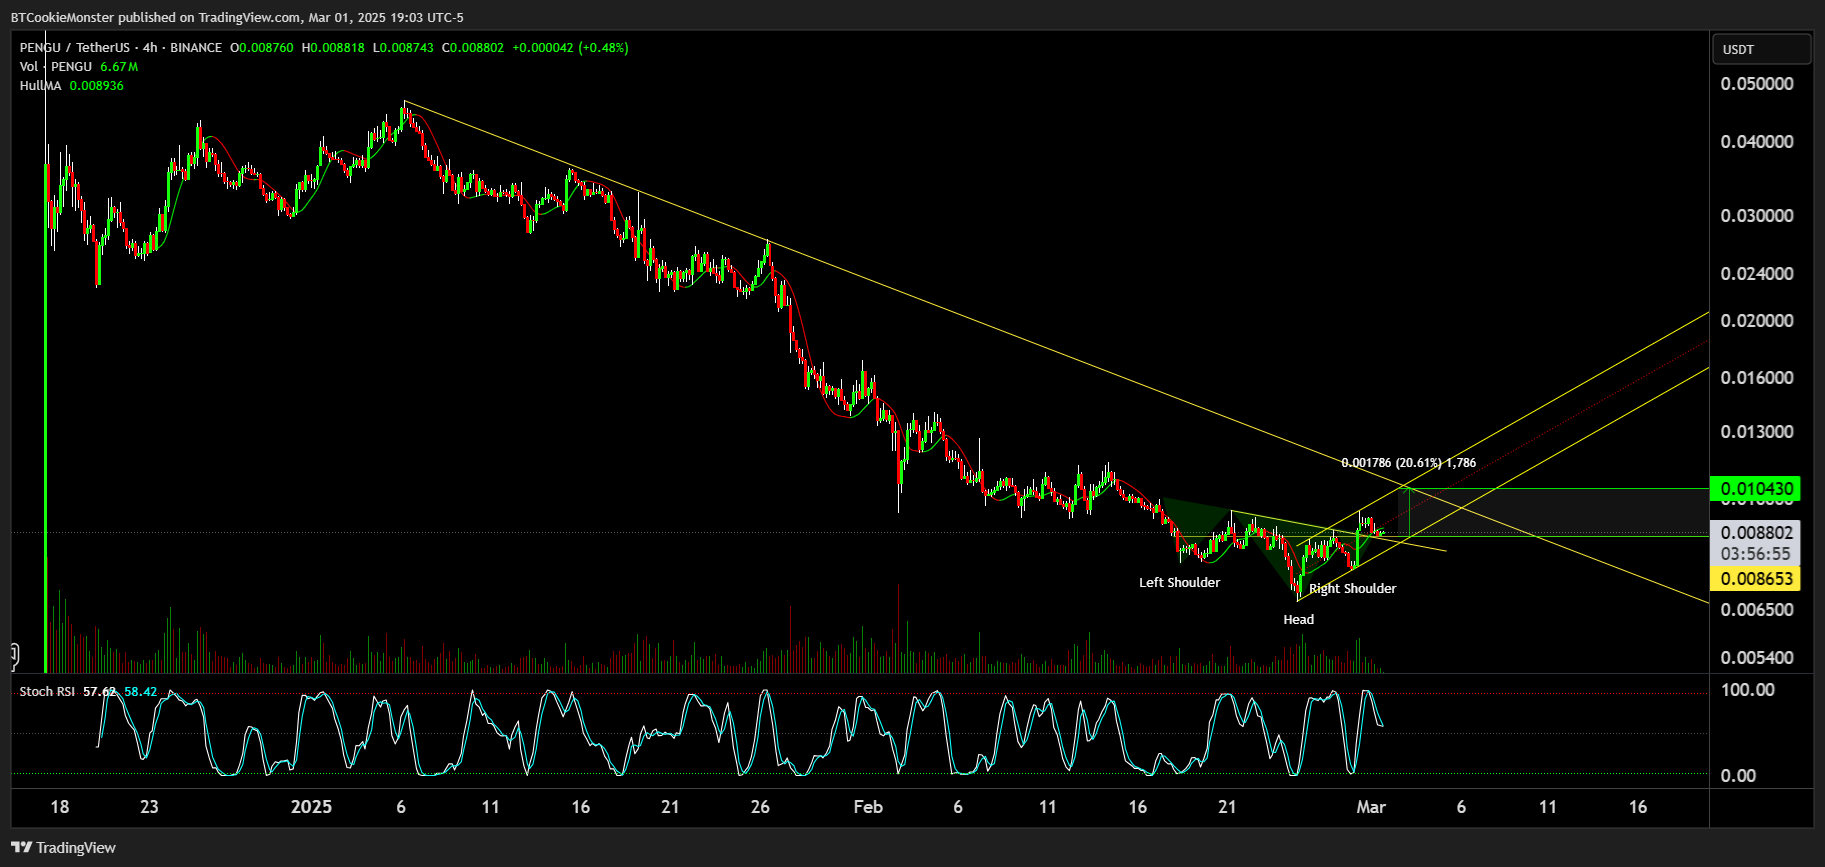Screen dimensions: 1825x867
Task: Click the 0.016000 price axis label
Action: (1757, 378)
